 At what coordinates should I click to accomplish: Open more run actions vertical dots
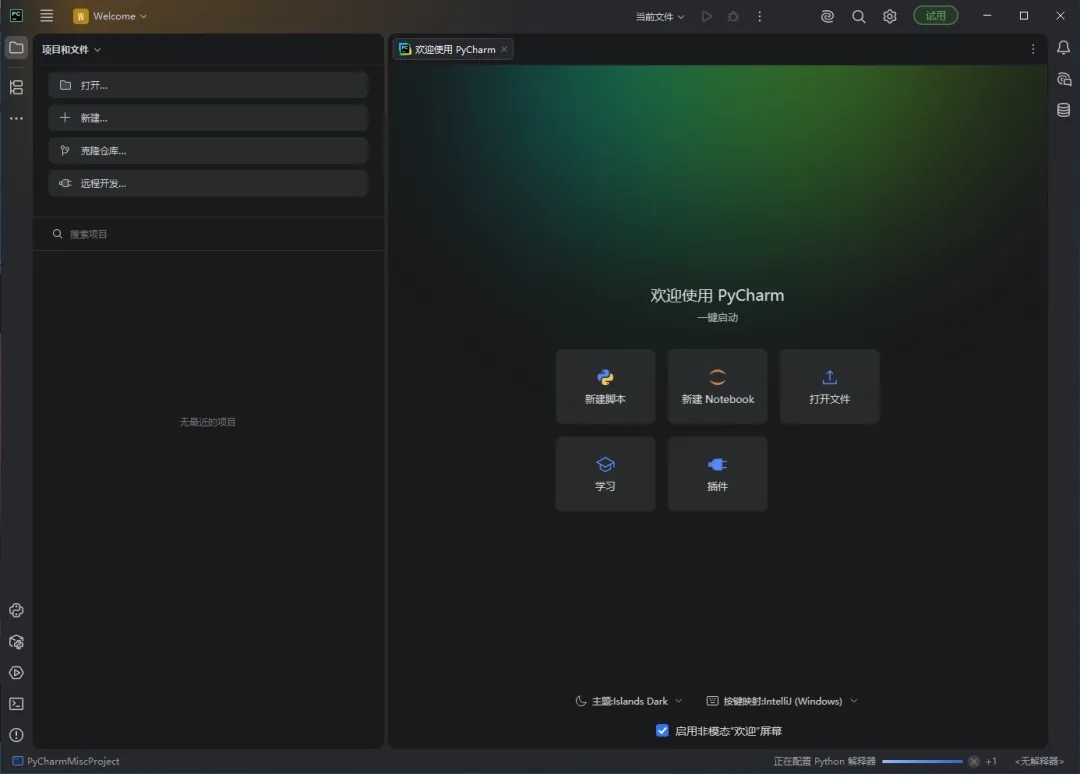(x=760, y=16)
